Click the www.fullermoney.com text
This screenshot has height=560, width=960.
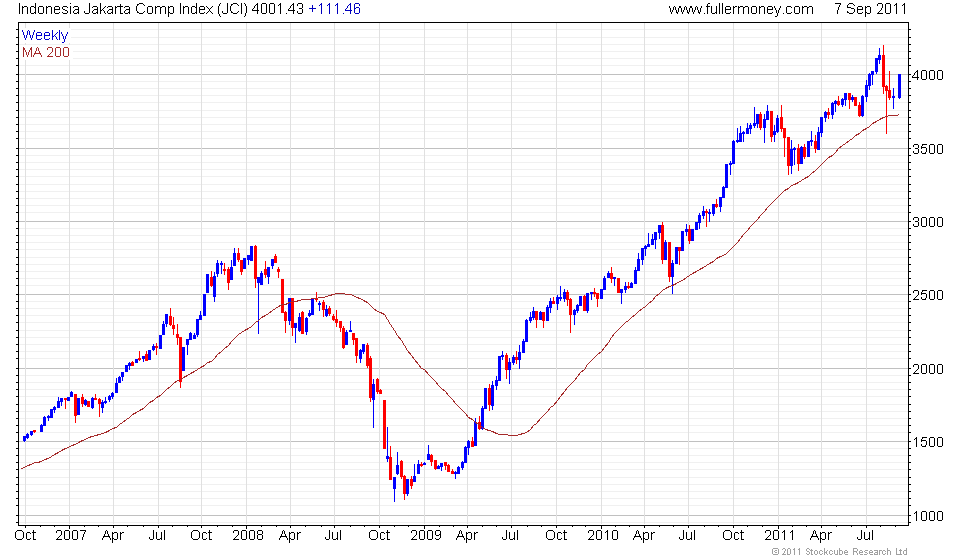[741, 9]
